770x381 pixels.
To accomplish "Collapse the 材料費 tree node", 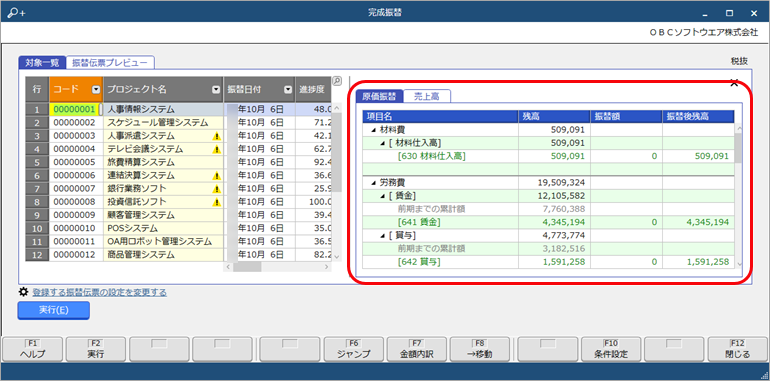I will click(374, 130).
